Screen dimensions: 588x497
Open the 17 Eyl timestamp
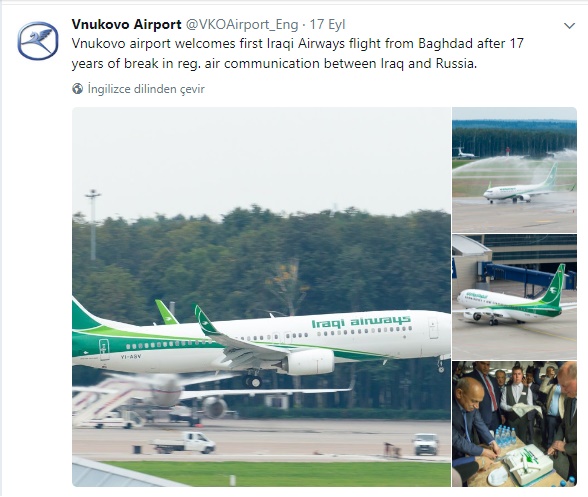click(x=327, y=25)
